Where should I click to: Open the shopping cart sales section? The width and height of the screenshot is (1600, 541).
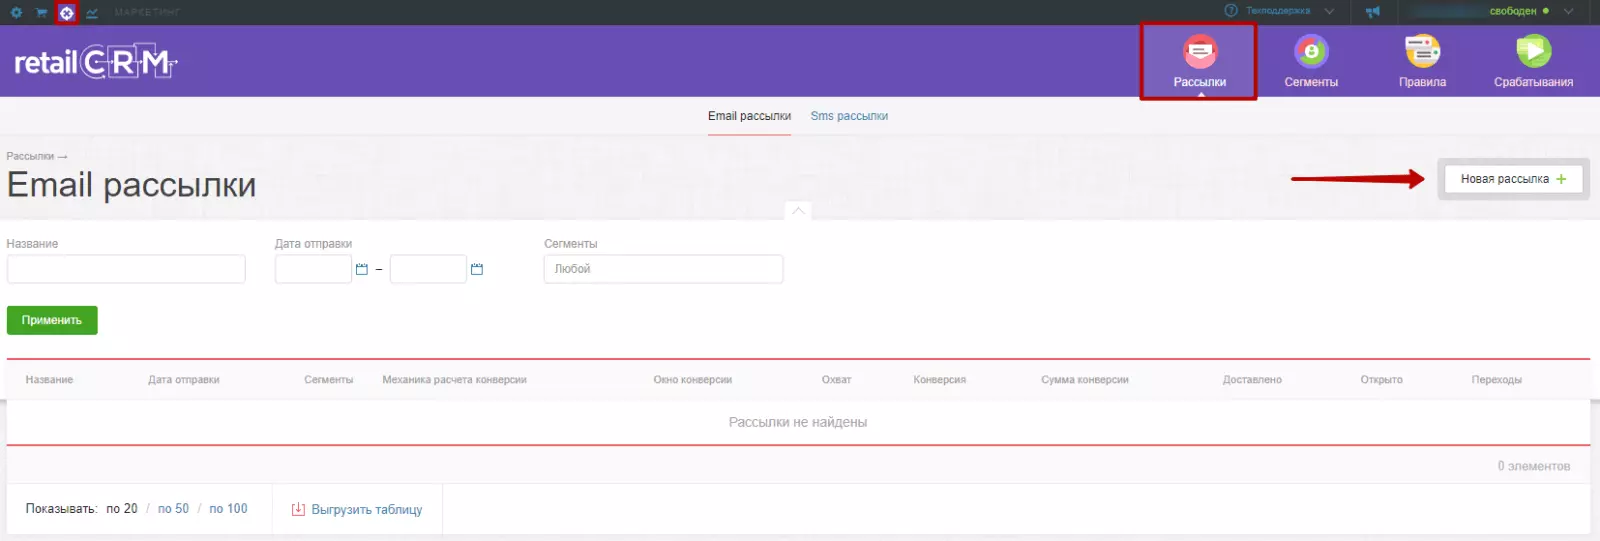tap(41, 13)
